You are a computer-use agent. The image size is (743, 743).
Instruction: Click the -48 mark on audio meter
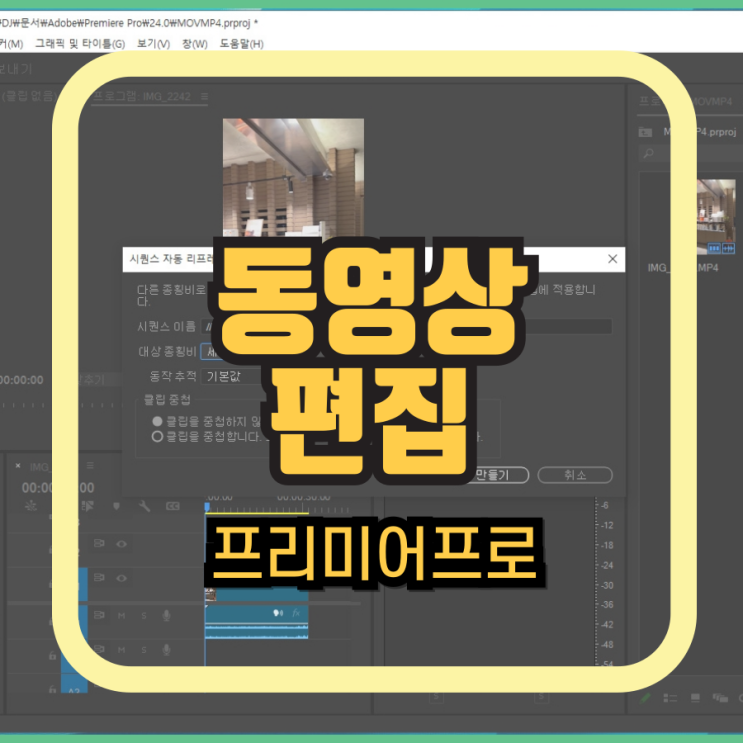(x=607, y=644)
